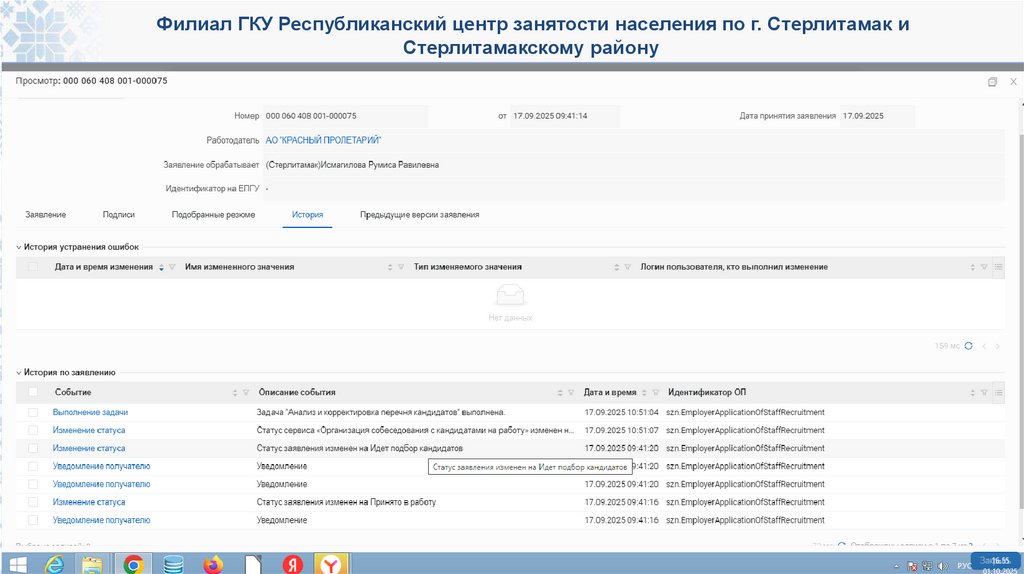Click the volume icon in system tray
This screenshot has height=574, width=1024.
tap(942, 566)
